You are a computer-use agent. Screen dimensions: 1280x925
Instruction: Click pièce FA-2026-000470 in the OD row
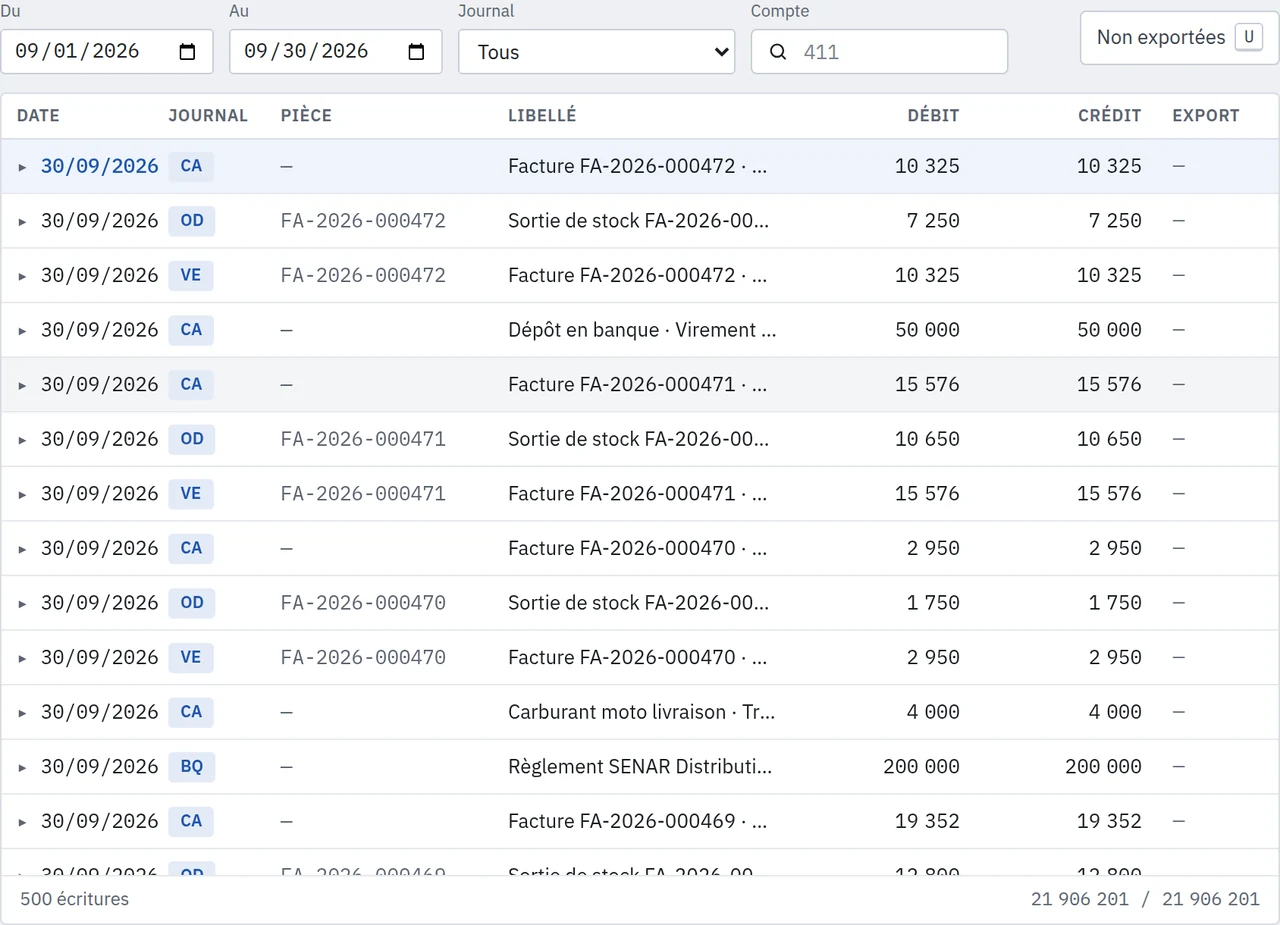click(363, 603)
